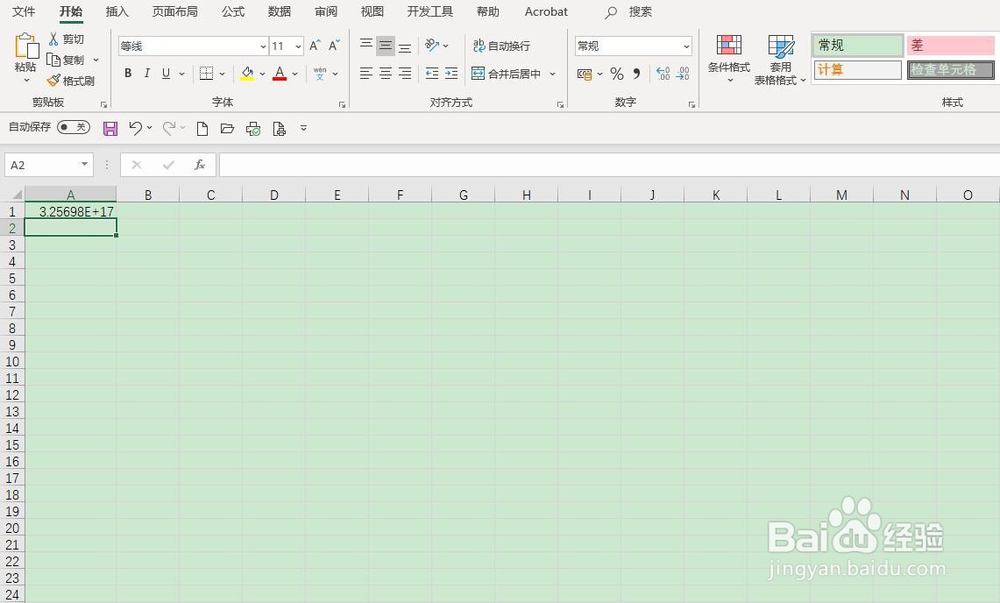1000x603 pixels.
Task: Switch to 页面布局 tab
Action: pyautogui.click(x=175, y=11)
